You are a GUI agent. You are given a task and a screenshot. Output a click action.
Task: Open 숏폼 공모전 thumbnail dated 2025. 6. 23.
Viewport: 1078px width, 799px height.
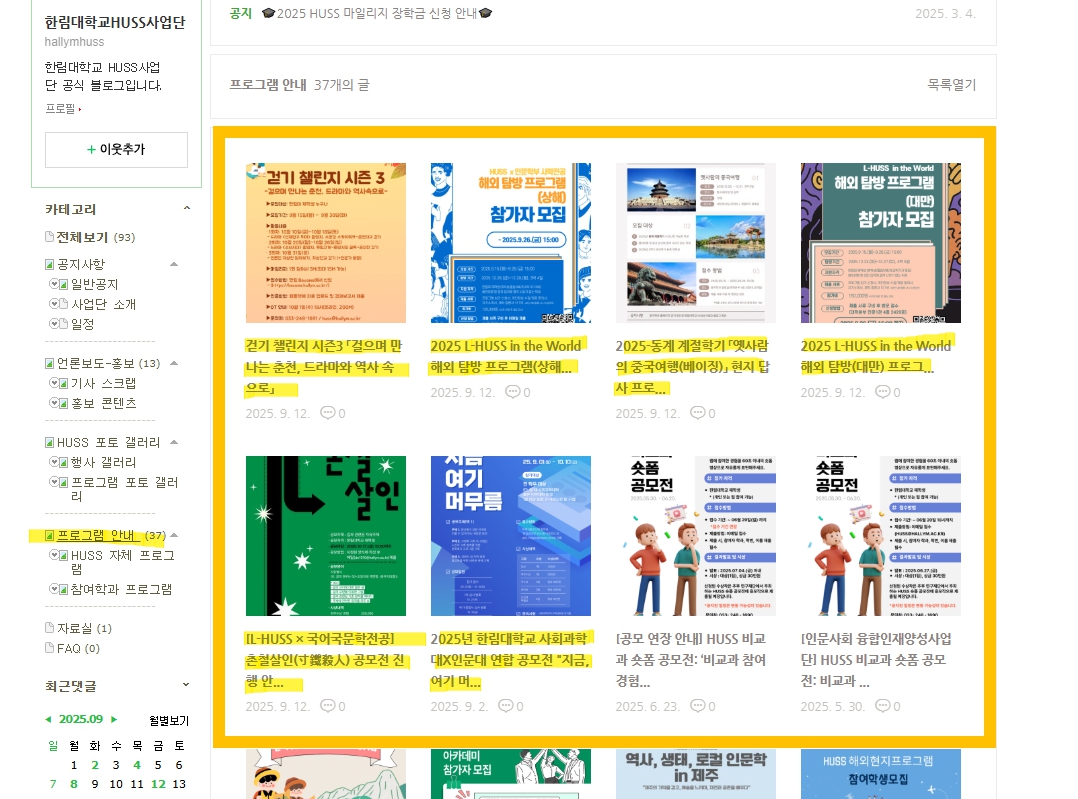coord(696,536)
